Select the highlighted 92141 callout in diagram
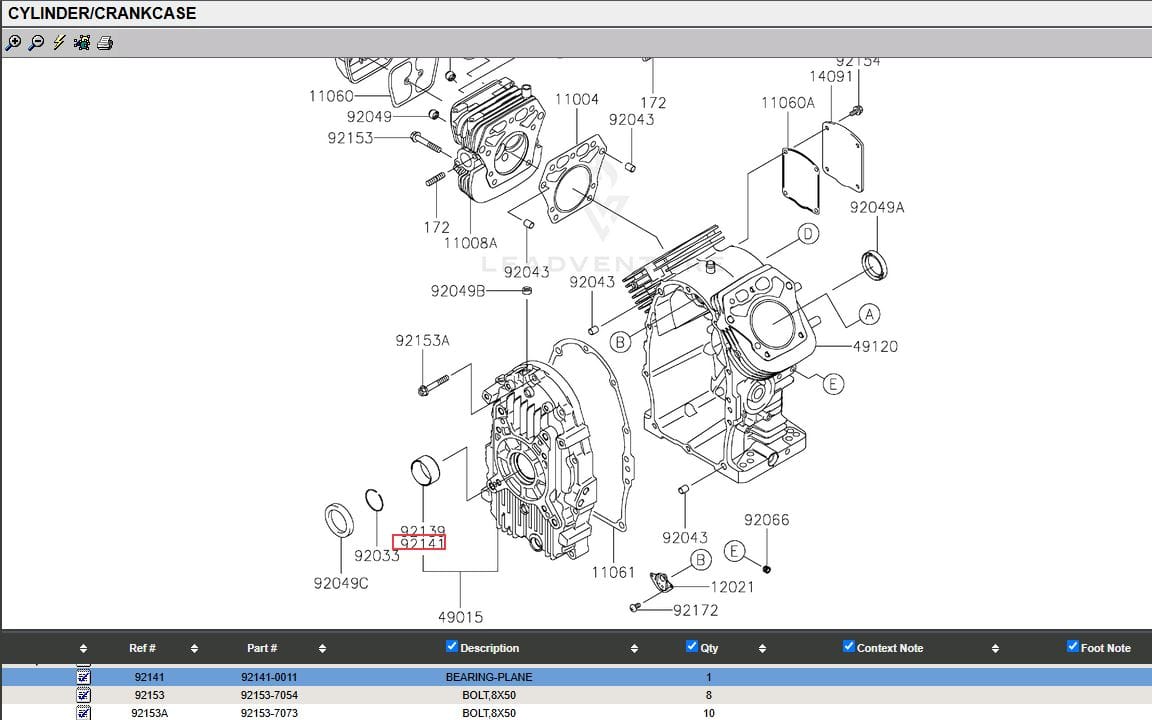This screenshot has height=720, width=1152. pyautogui.click(x=420, y=543)
